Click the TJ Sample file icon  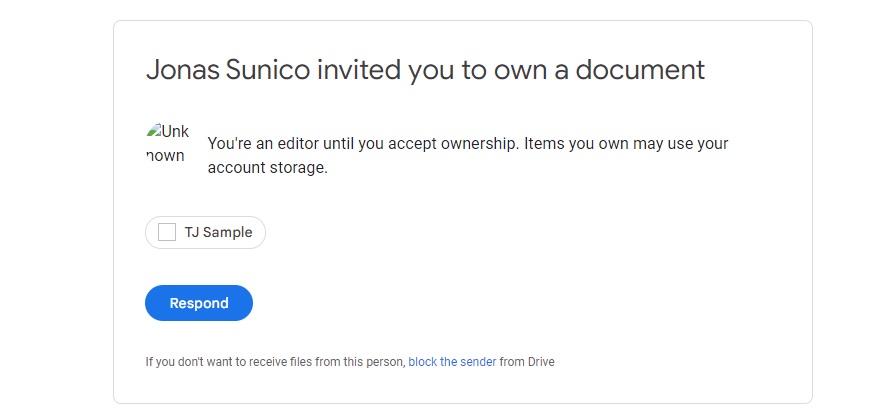(167, 233)
